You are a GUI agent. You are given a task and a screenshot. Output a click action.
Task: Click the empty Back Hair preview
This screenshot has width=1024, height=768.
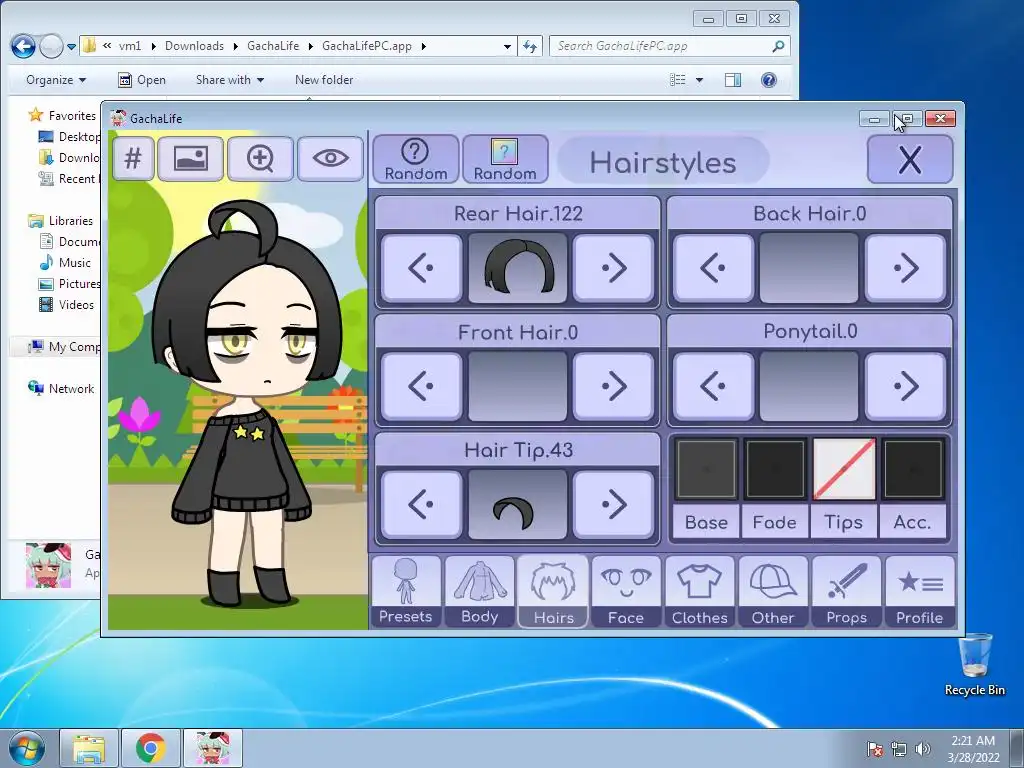809,268
